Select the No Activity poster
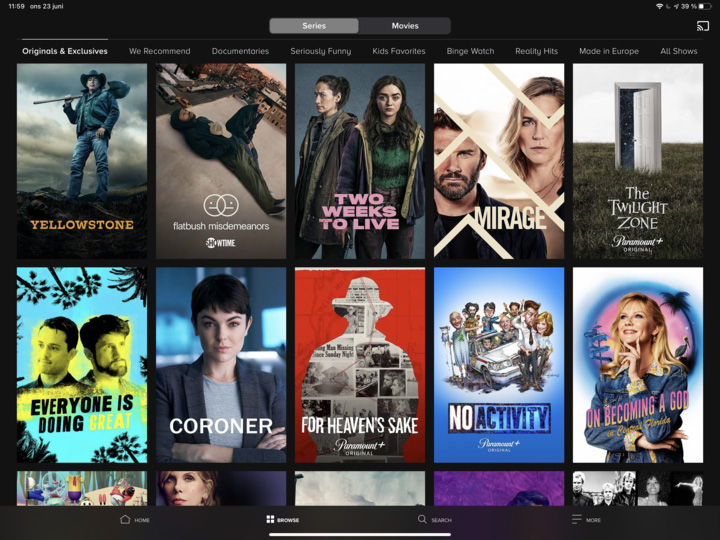This screenshot has height=540, width=720. point(499,365)
